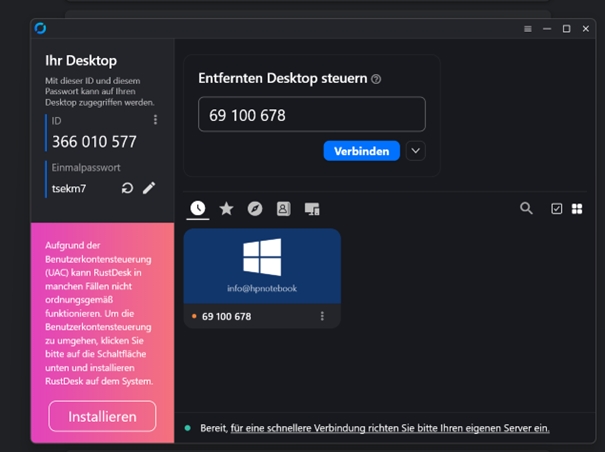The width and height of the screenshot is (605, 452).
Task: Open link to set up your own server
Action: [x=390, y=428]
